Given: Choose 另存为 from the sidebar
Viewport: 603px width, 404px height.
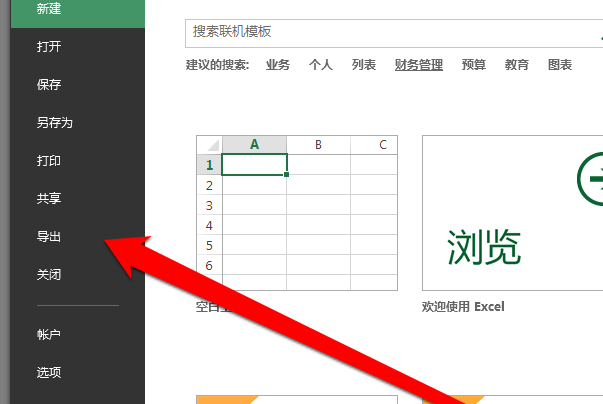Looking at the screenshot, I should [55, 123].
